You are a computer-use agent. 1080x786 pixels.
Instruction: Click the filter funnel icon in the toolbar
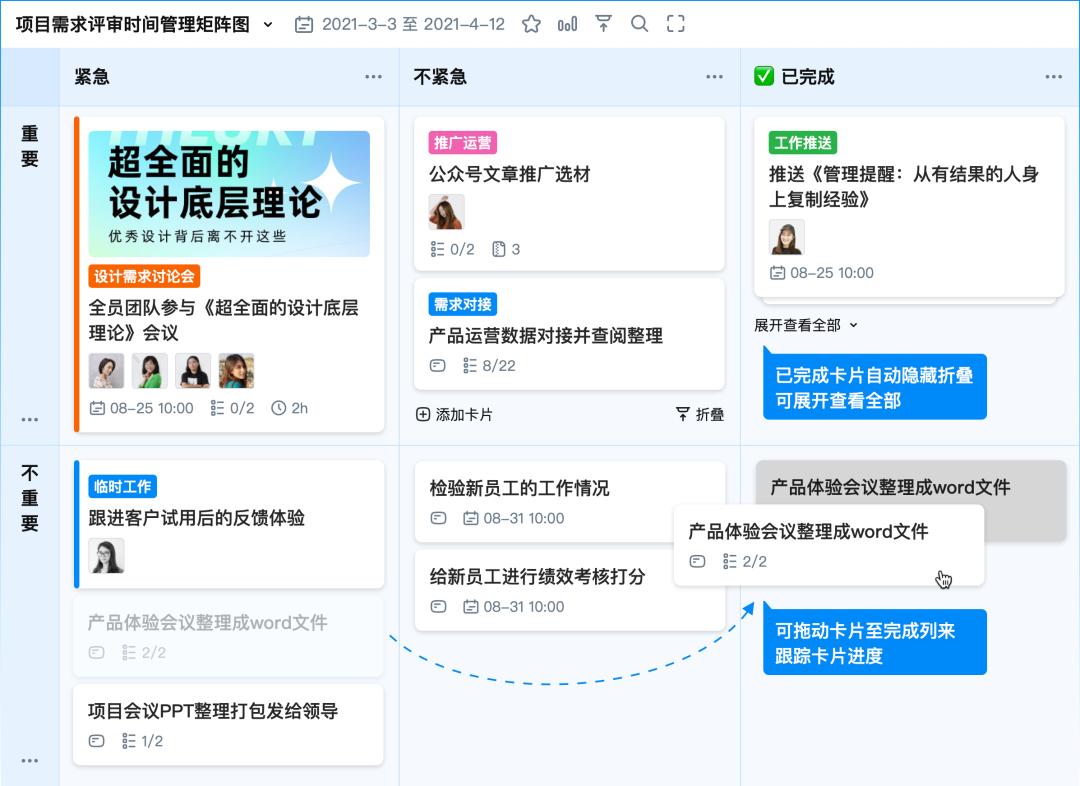(603, 22)
